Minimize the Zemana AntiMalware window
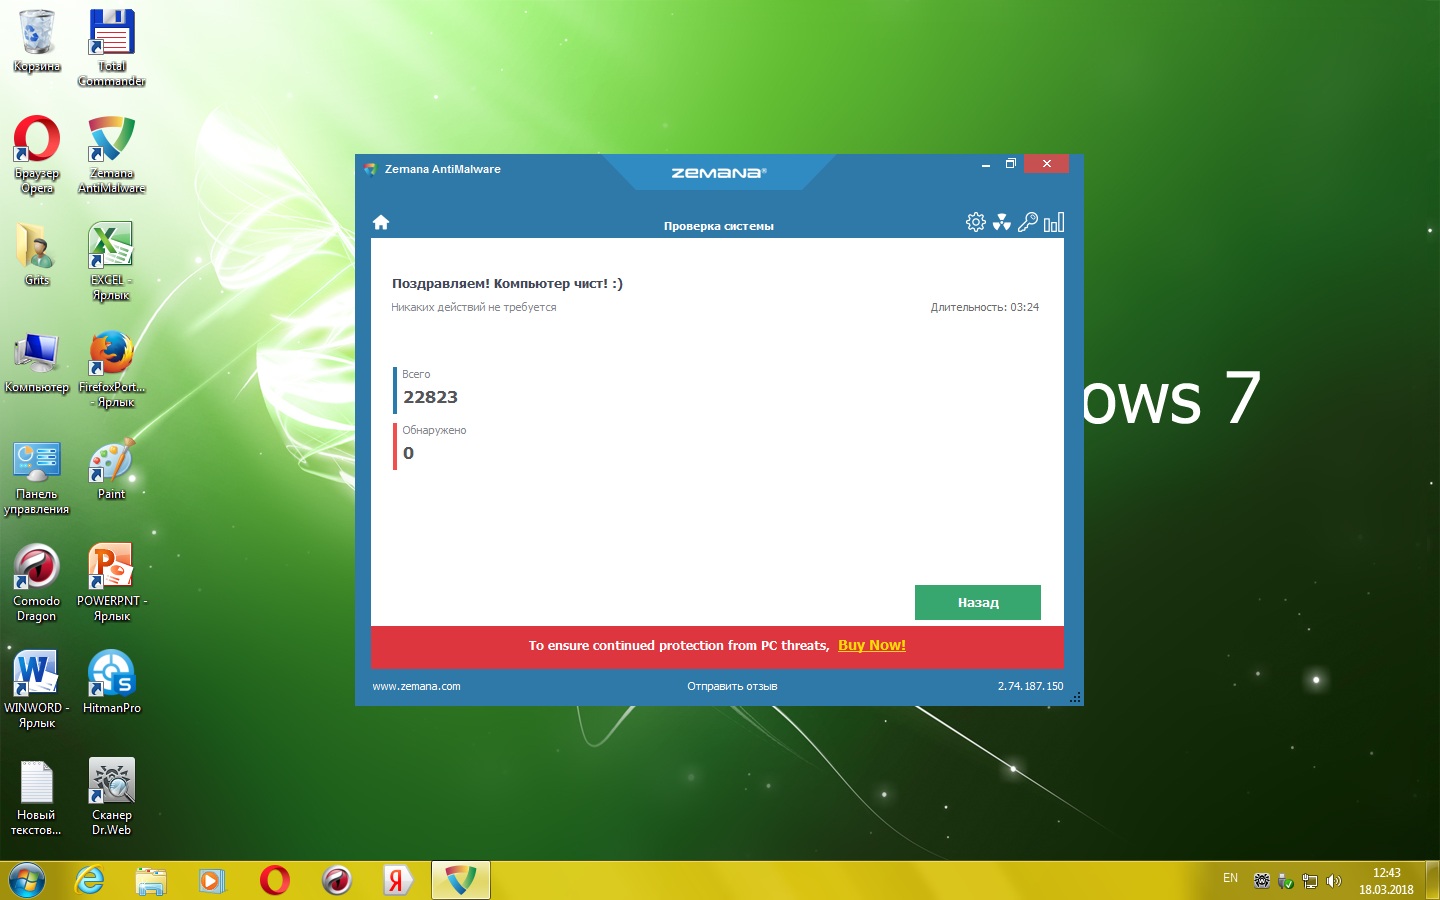Screen dimensions: 1440x900 pyautogui.click(x=985, y=164)
